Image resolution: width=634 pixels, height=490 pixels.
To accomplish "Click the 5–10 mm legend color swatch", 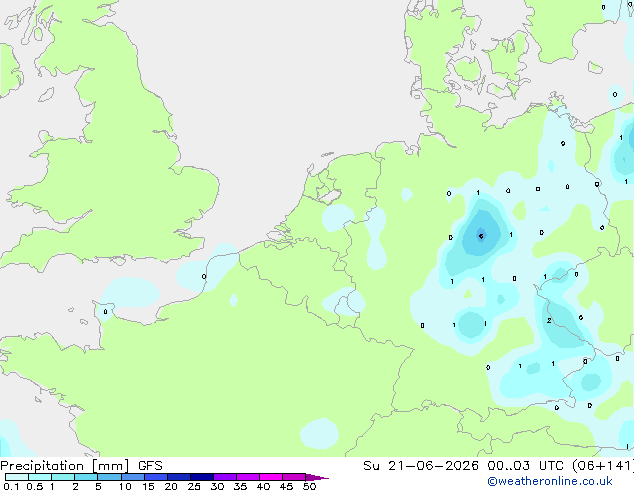I will (x=110, y=477).
